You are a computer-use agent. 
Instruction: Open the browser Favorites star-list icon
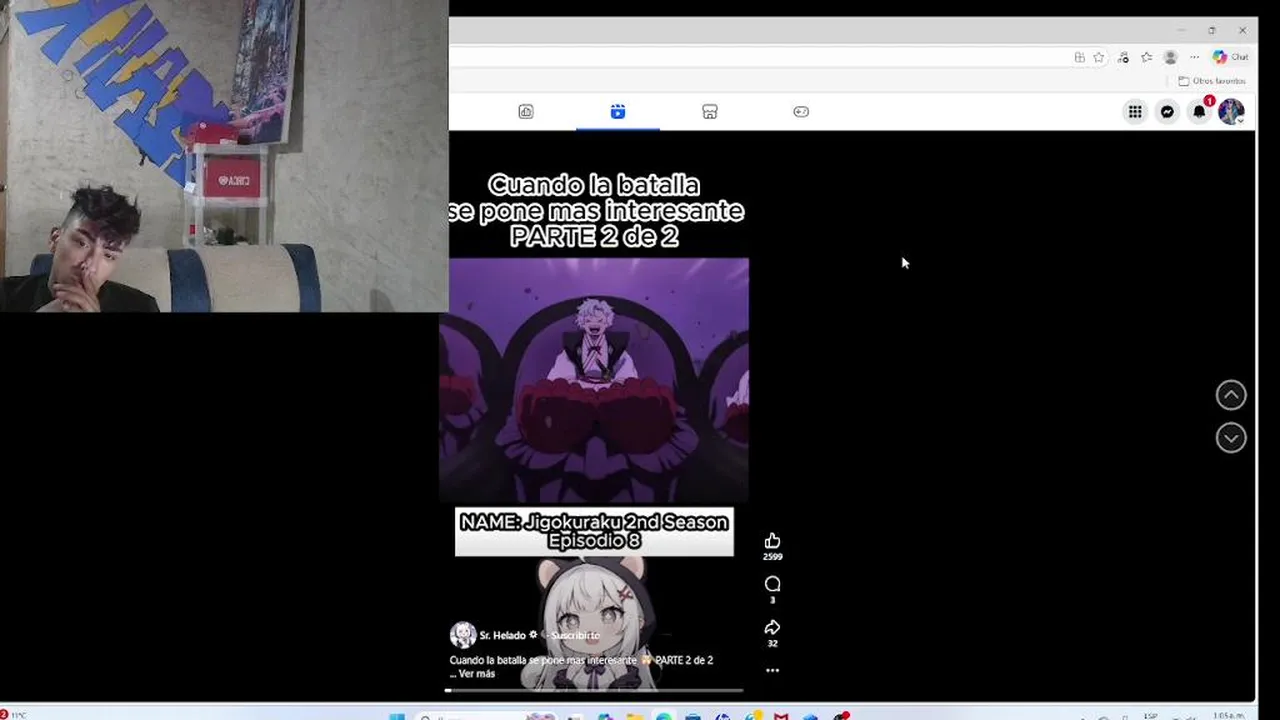[x=1147, y=57]
